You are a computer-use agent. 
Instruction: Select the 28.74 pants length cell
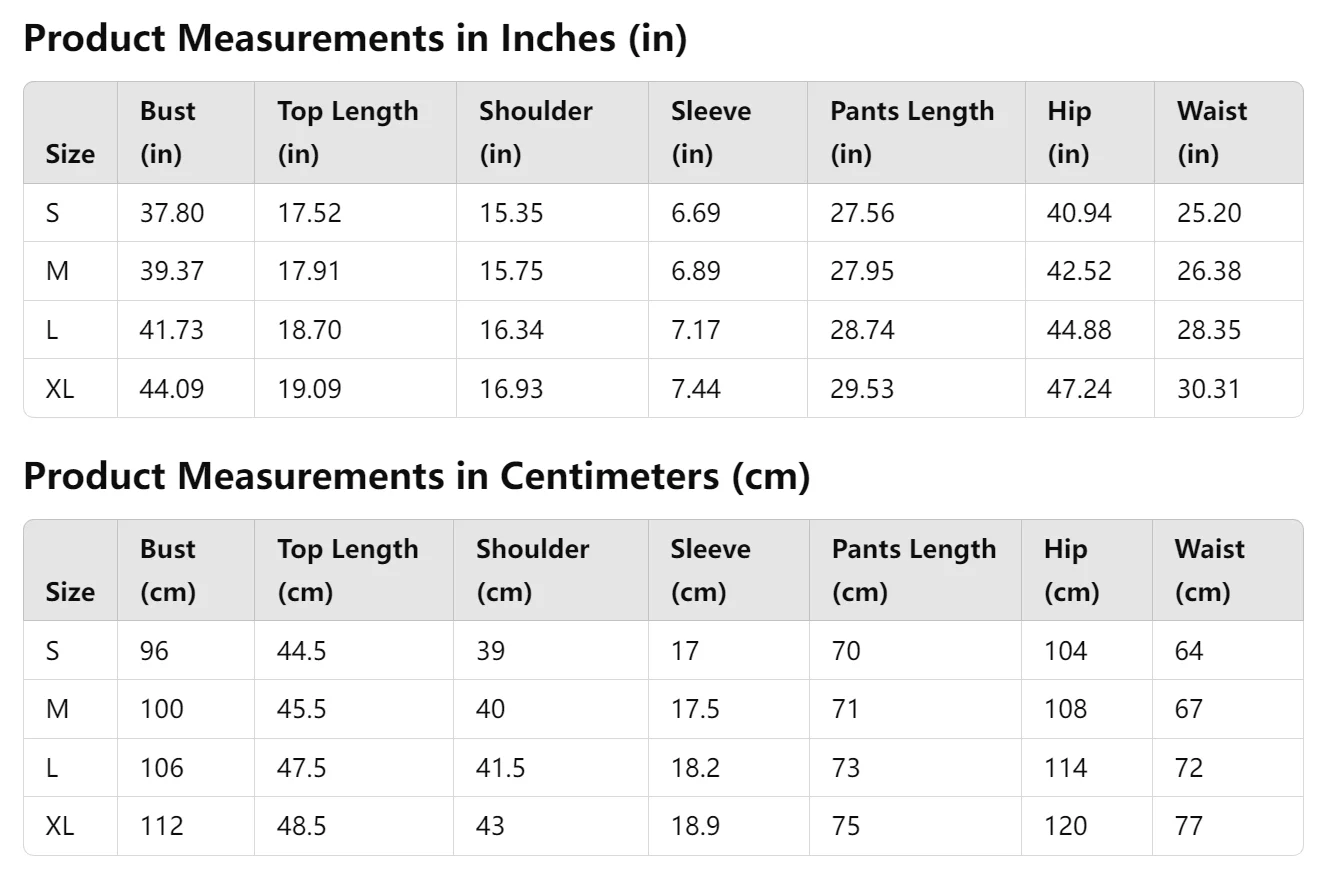coord(862,330)
